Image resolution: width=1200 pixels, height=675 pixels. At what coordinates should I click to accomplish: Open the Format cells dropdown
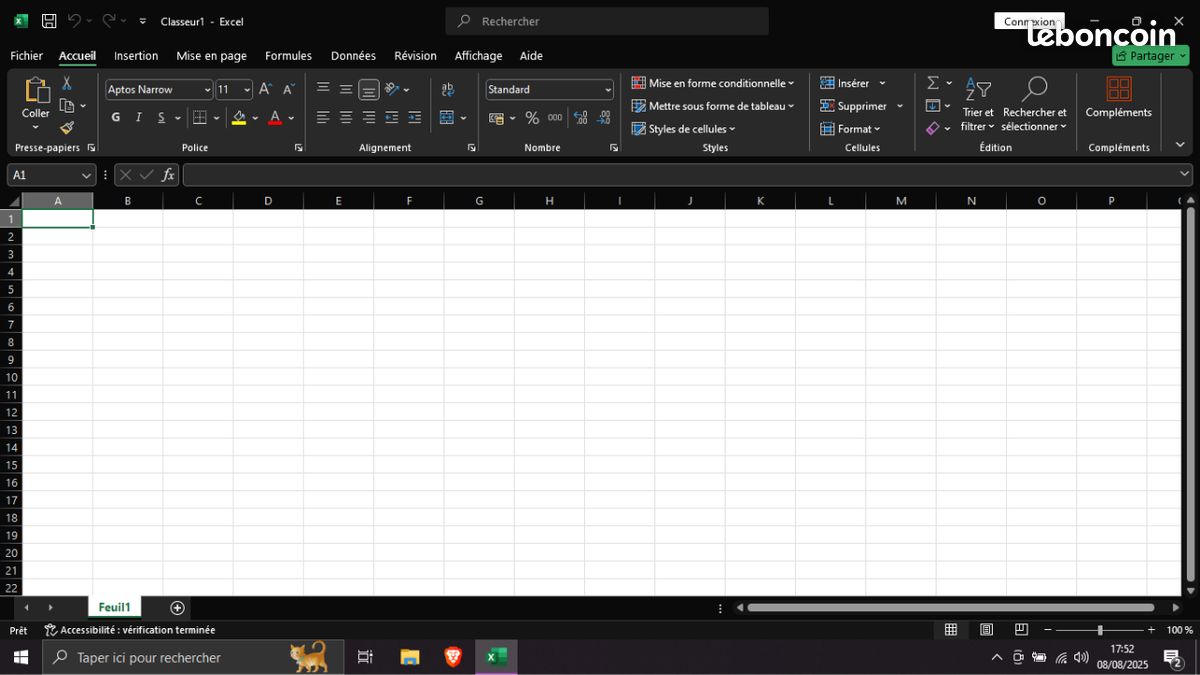tap(851, 129)
